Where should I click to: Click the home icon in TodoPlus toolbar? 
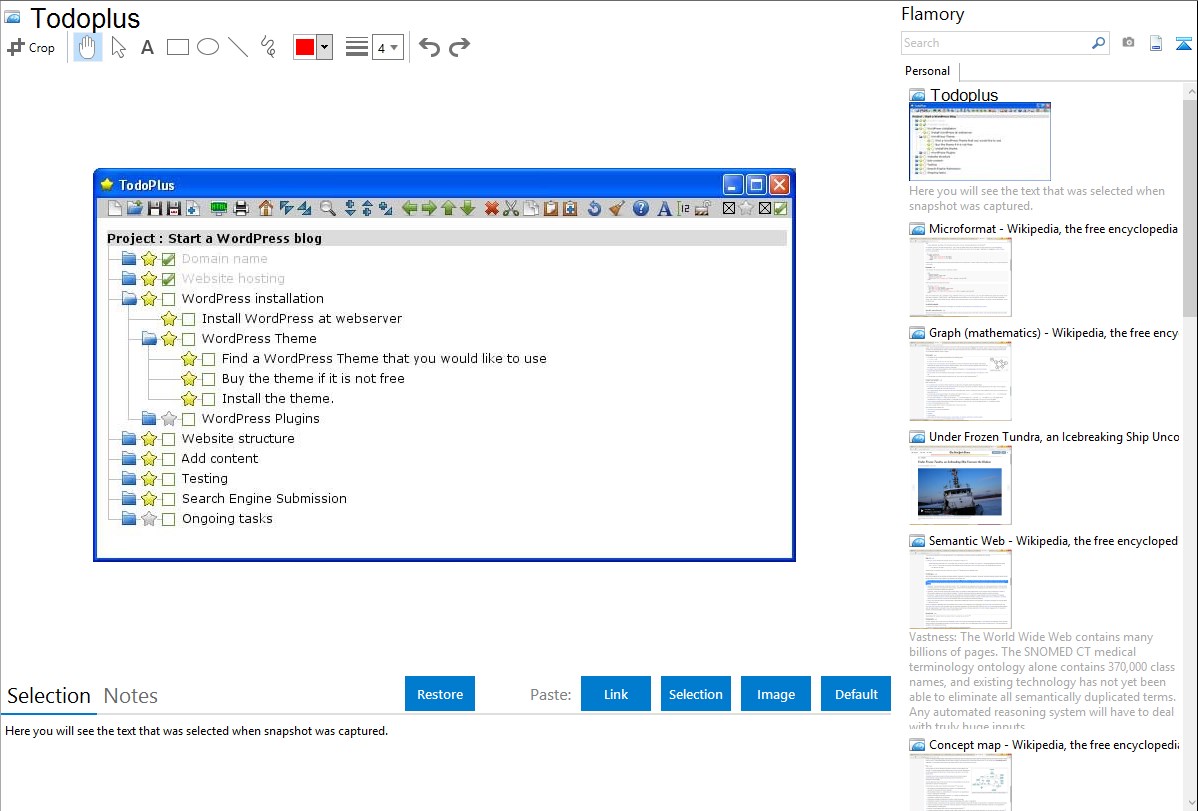point(266,208)
